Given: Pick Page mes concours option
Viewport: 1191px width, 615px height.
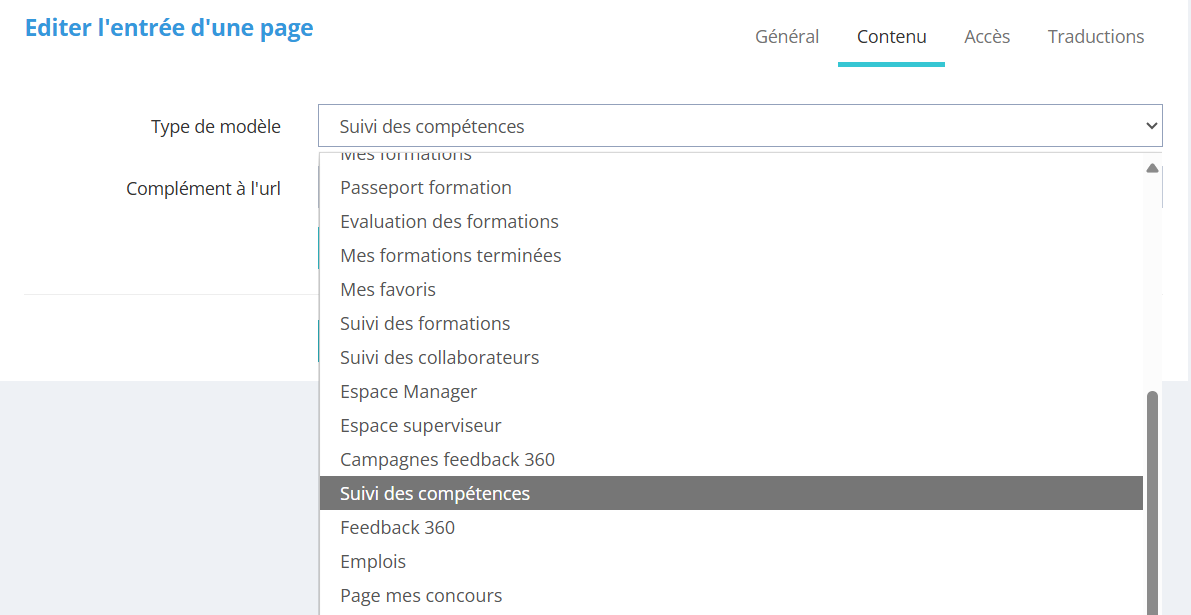Looking at the screenshot, I should click(421, 596).
